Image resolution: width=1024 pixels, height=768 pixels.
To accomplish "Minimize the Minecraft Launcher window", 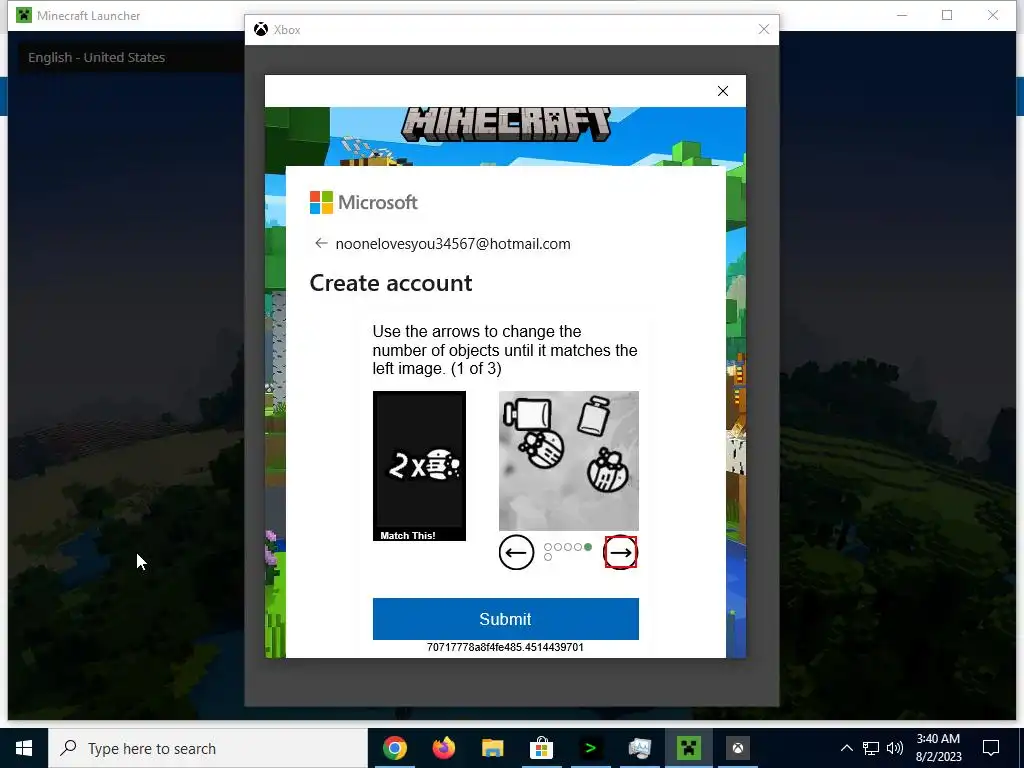I will (902, 15).
